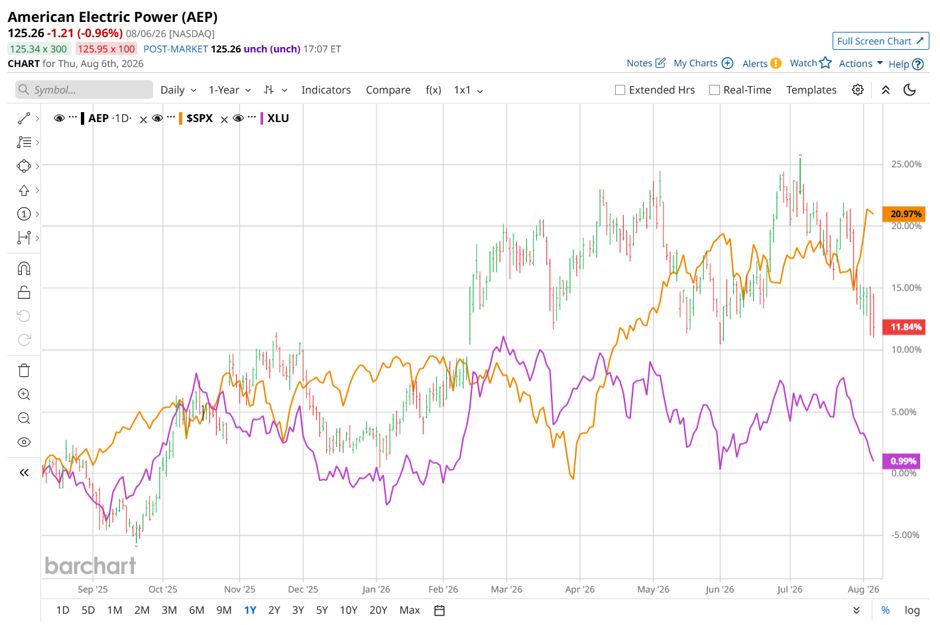
Task: Select the 3M time range
Action: tap(169, 610)
